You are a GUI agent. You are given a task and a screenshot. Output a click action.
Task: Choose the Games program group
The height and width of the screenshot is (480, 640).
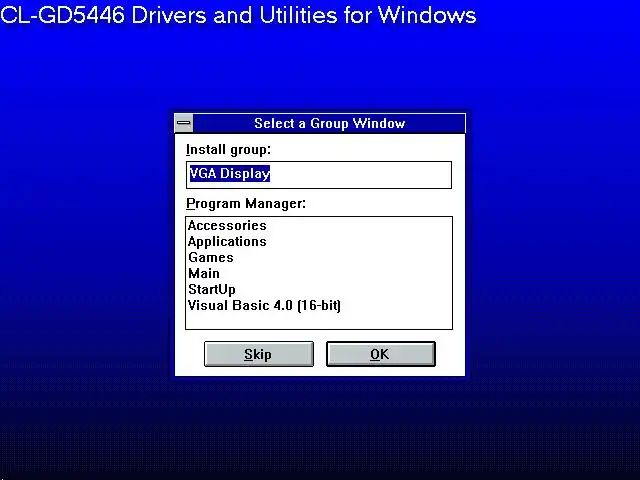coord(319,258)
